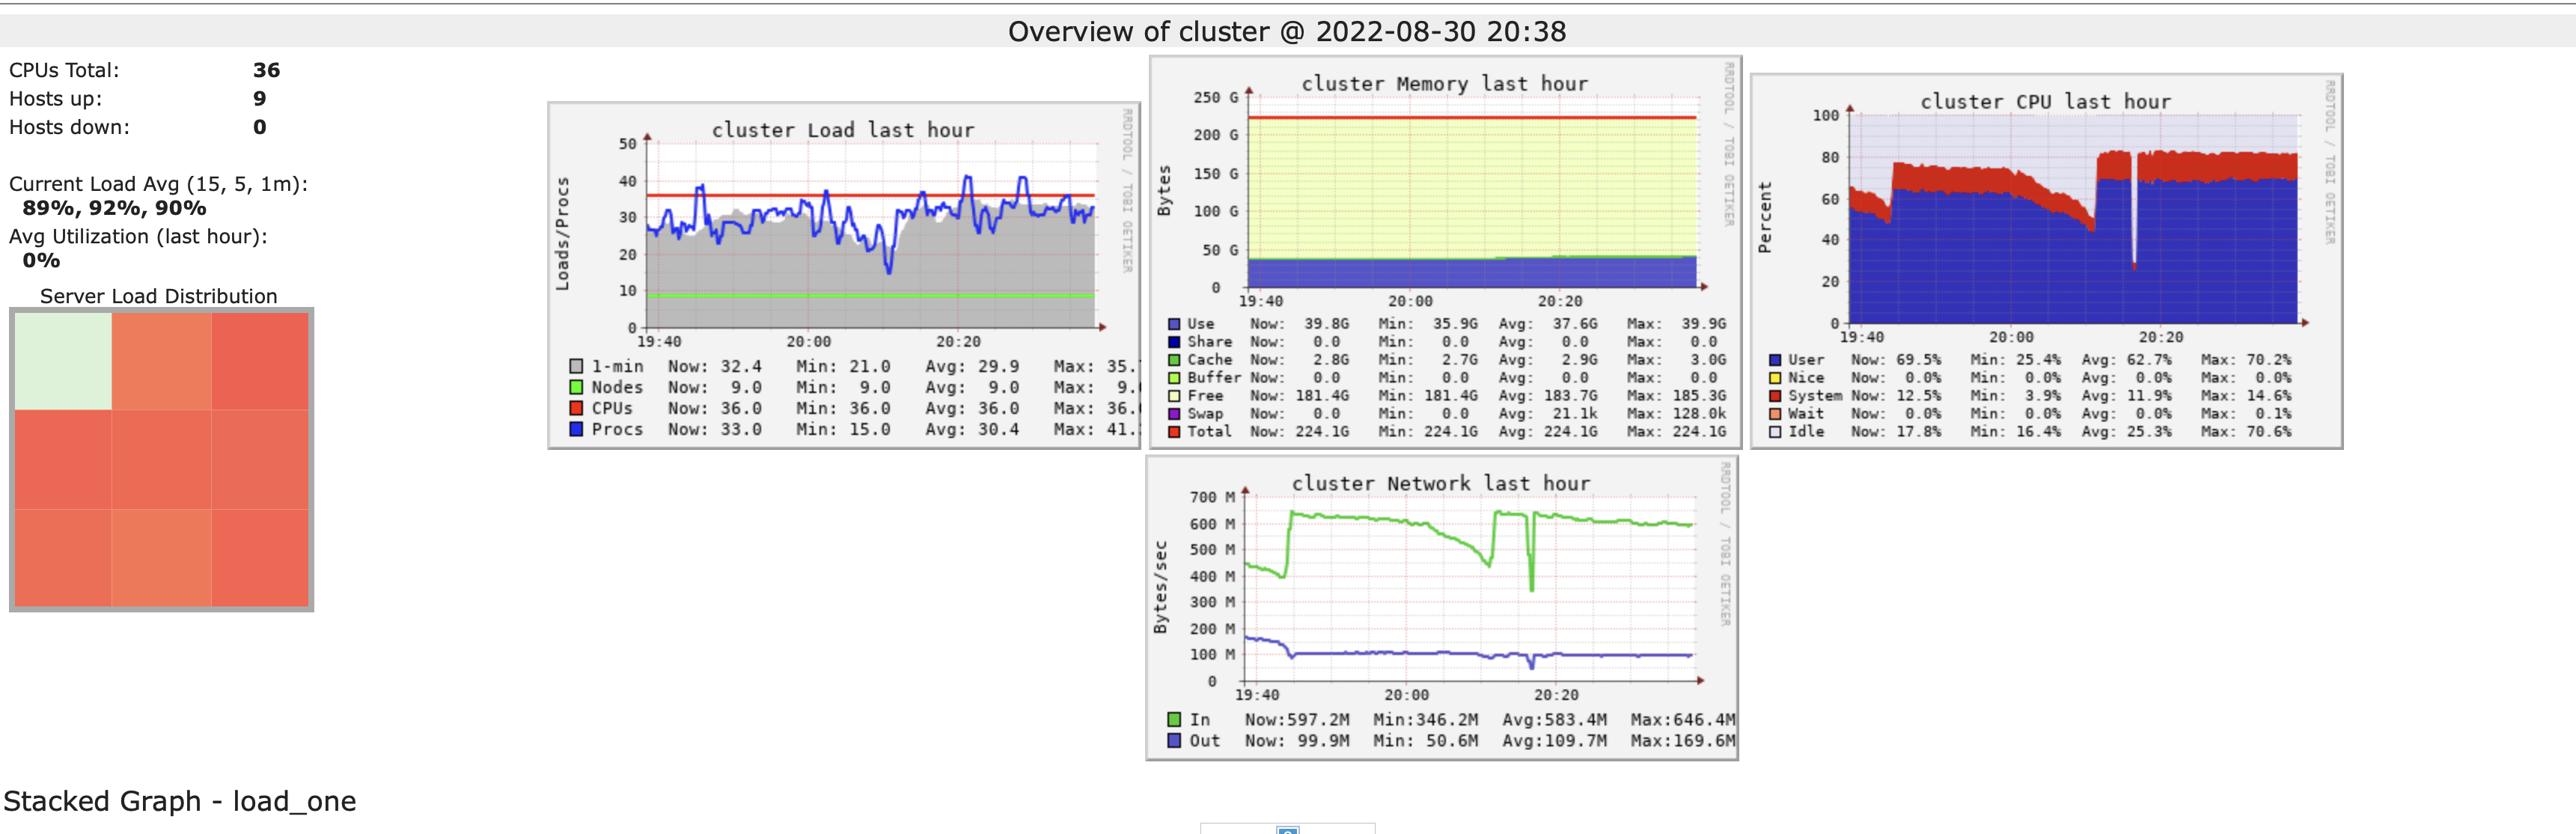Click the Overview of cluster title
This screenshot has height=834, width=2576.
coord(1287,32)
